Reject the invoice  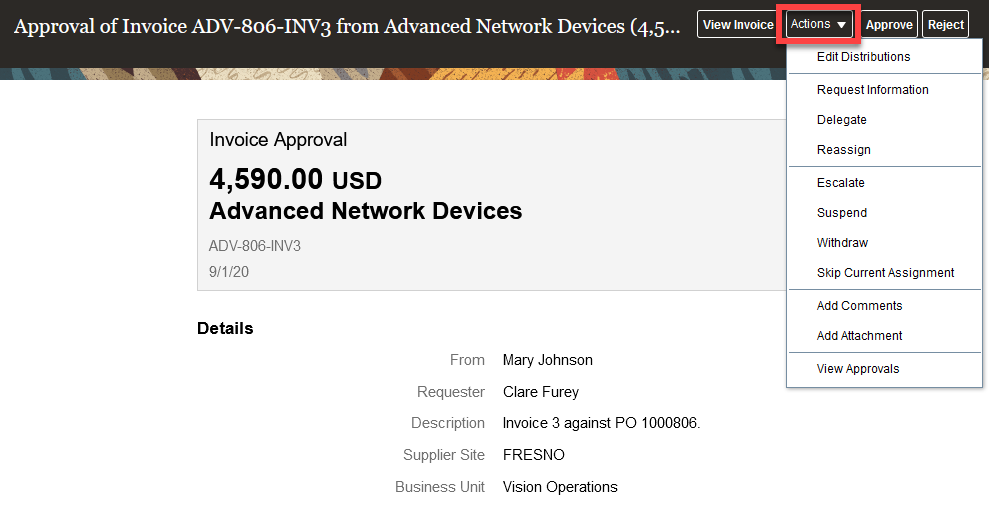(x=945, y=25)
